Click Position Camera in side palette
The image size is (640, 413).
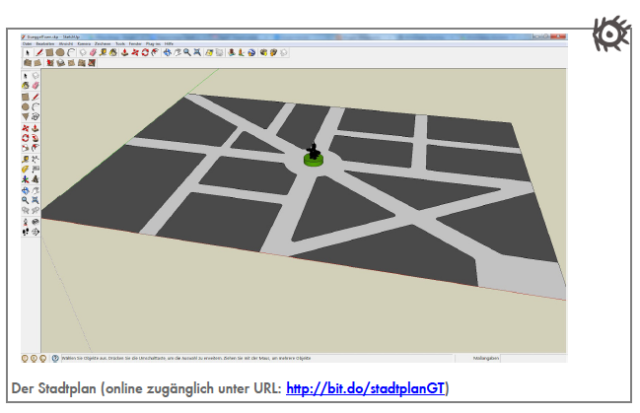point(25,222)
